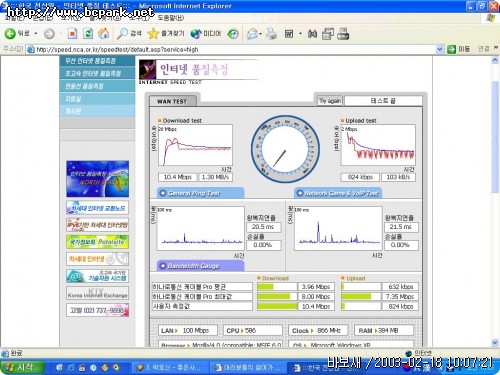The image size is (500, 375).
Task: Select 전용선 품질측정 in sidebar menu
Action: (x=97, y=86)
